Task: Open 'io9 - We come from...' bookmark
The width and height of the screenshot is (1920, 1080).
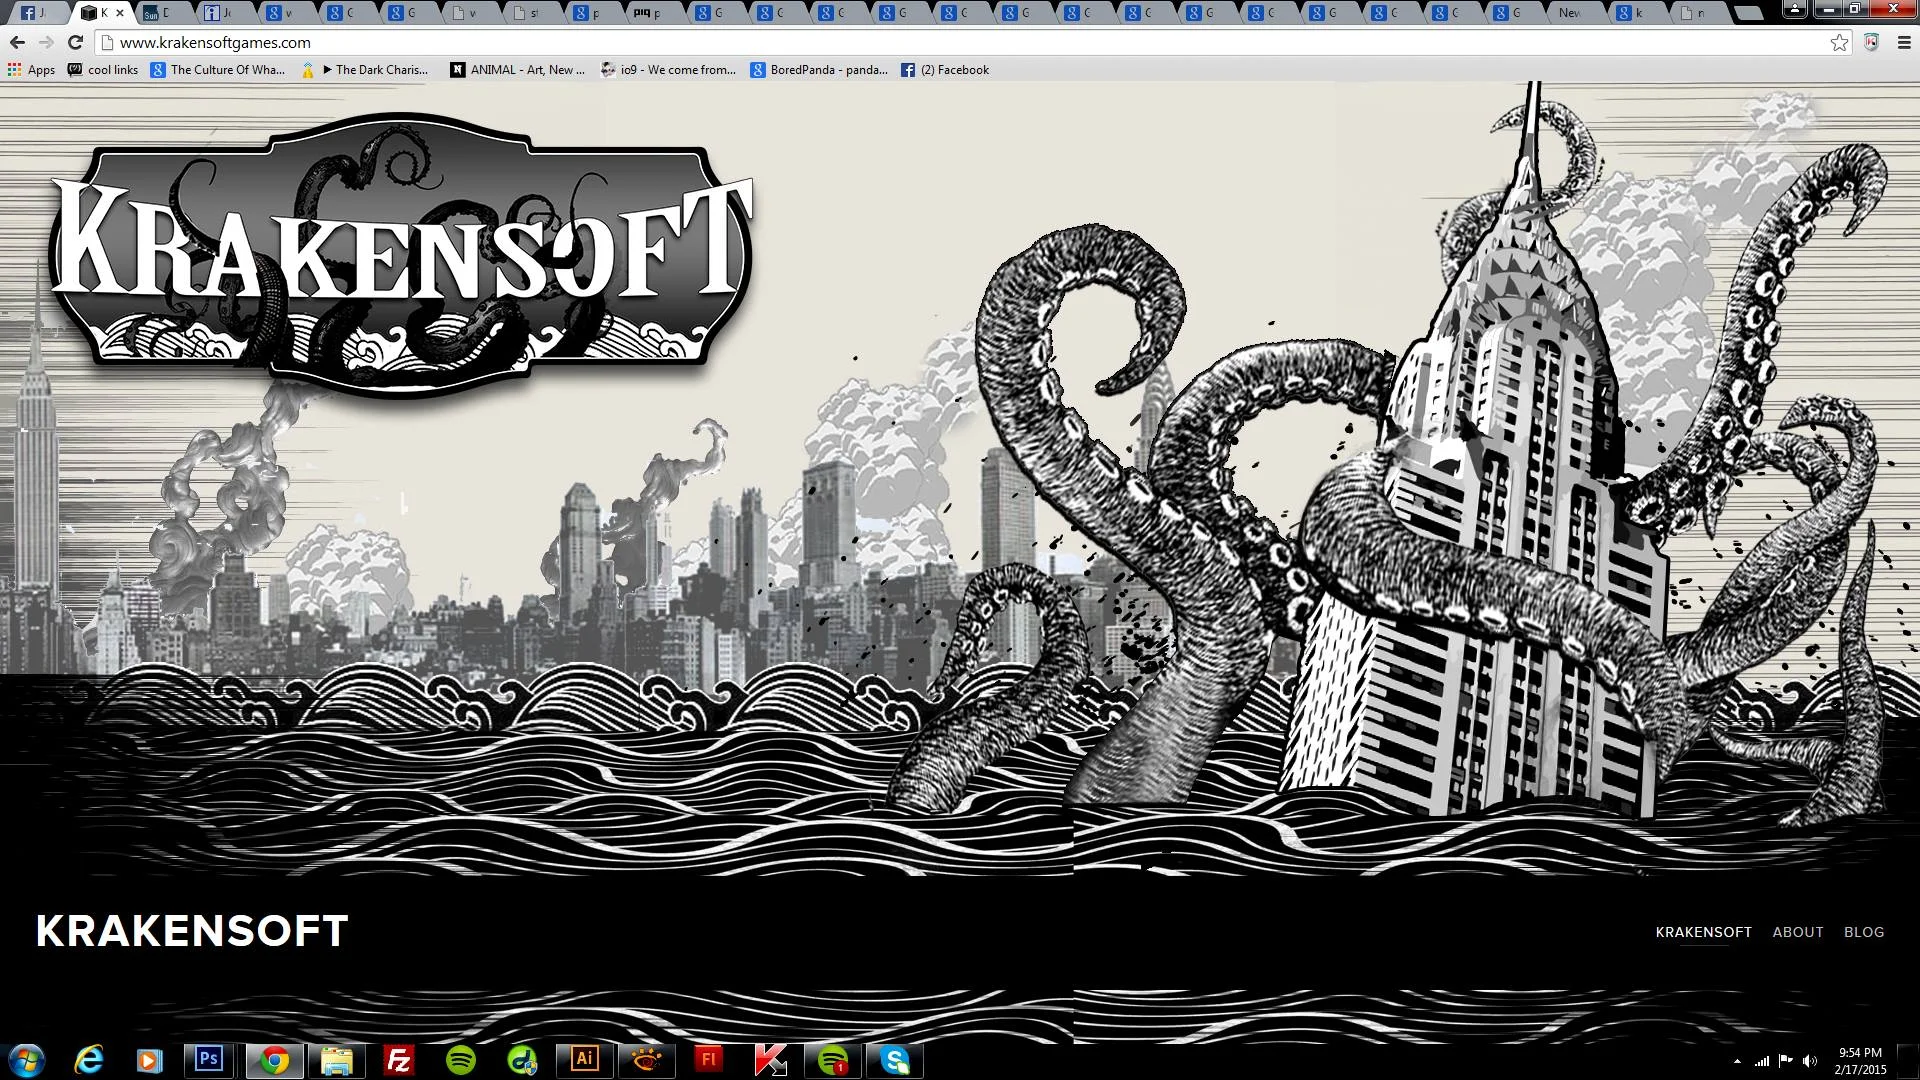Action: (668, 70)
